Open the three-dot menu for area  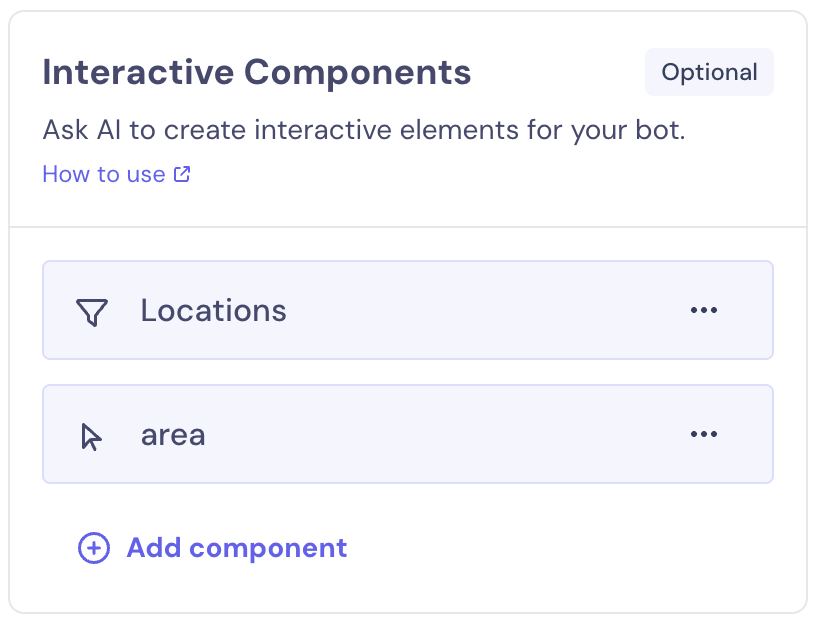point(704,435)
